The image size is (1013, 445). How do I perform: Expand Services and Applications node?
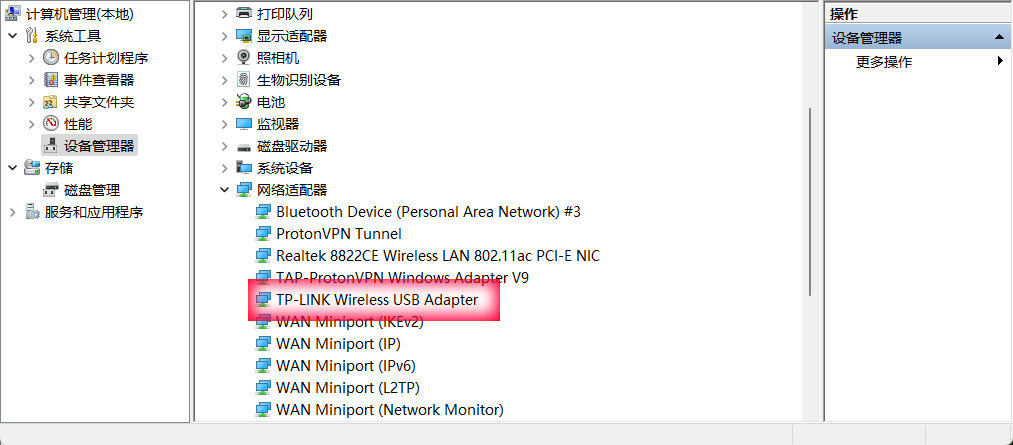[x=12, y=212]
